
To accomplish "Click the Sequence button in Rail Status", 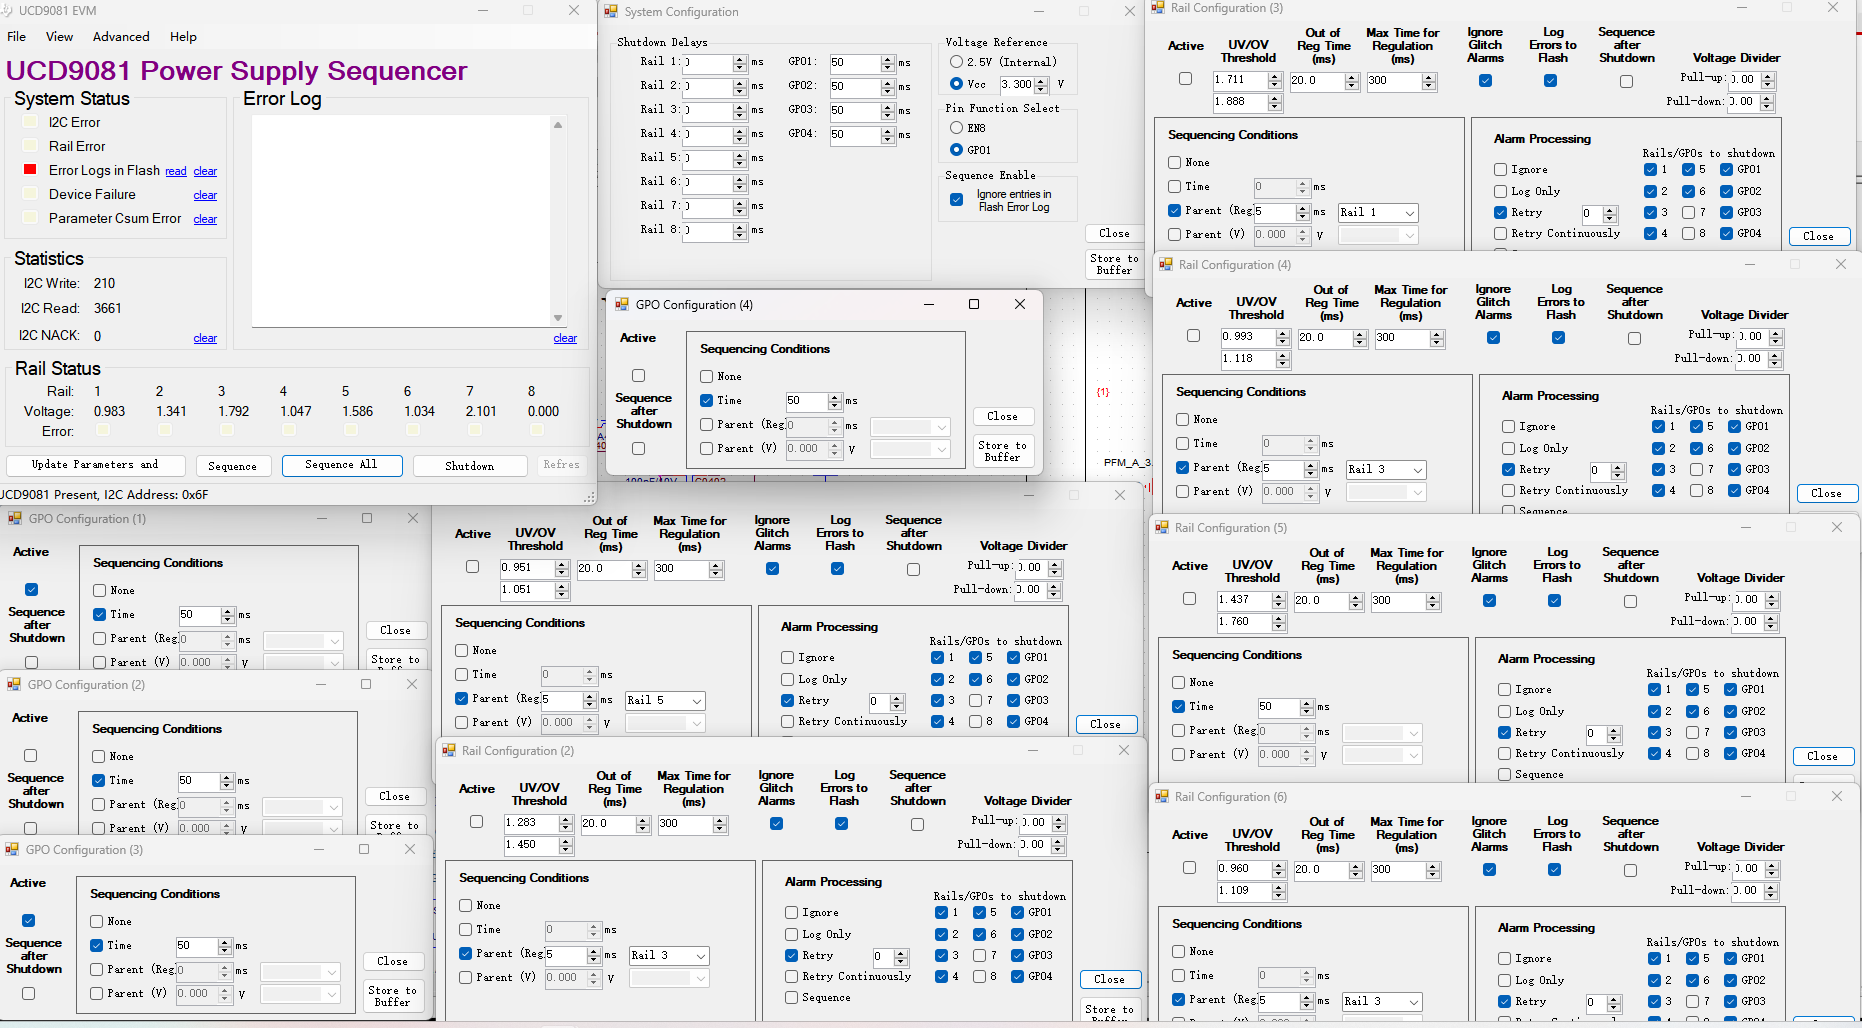I will click(x=233, y=466).
